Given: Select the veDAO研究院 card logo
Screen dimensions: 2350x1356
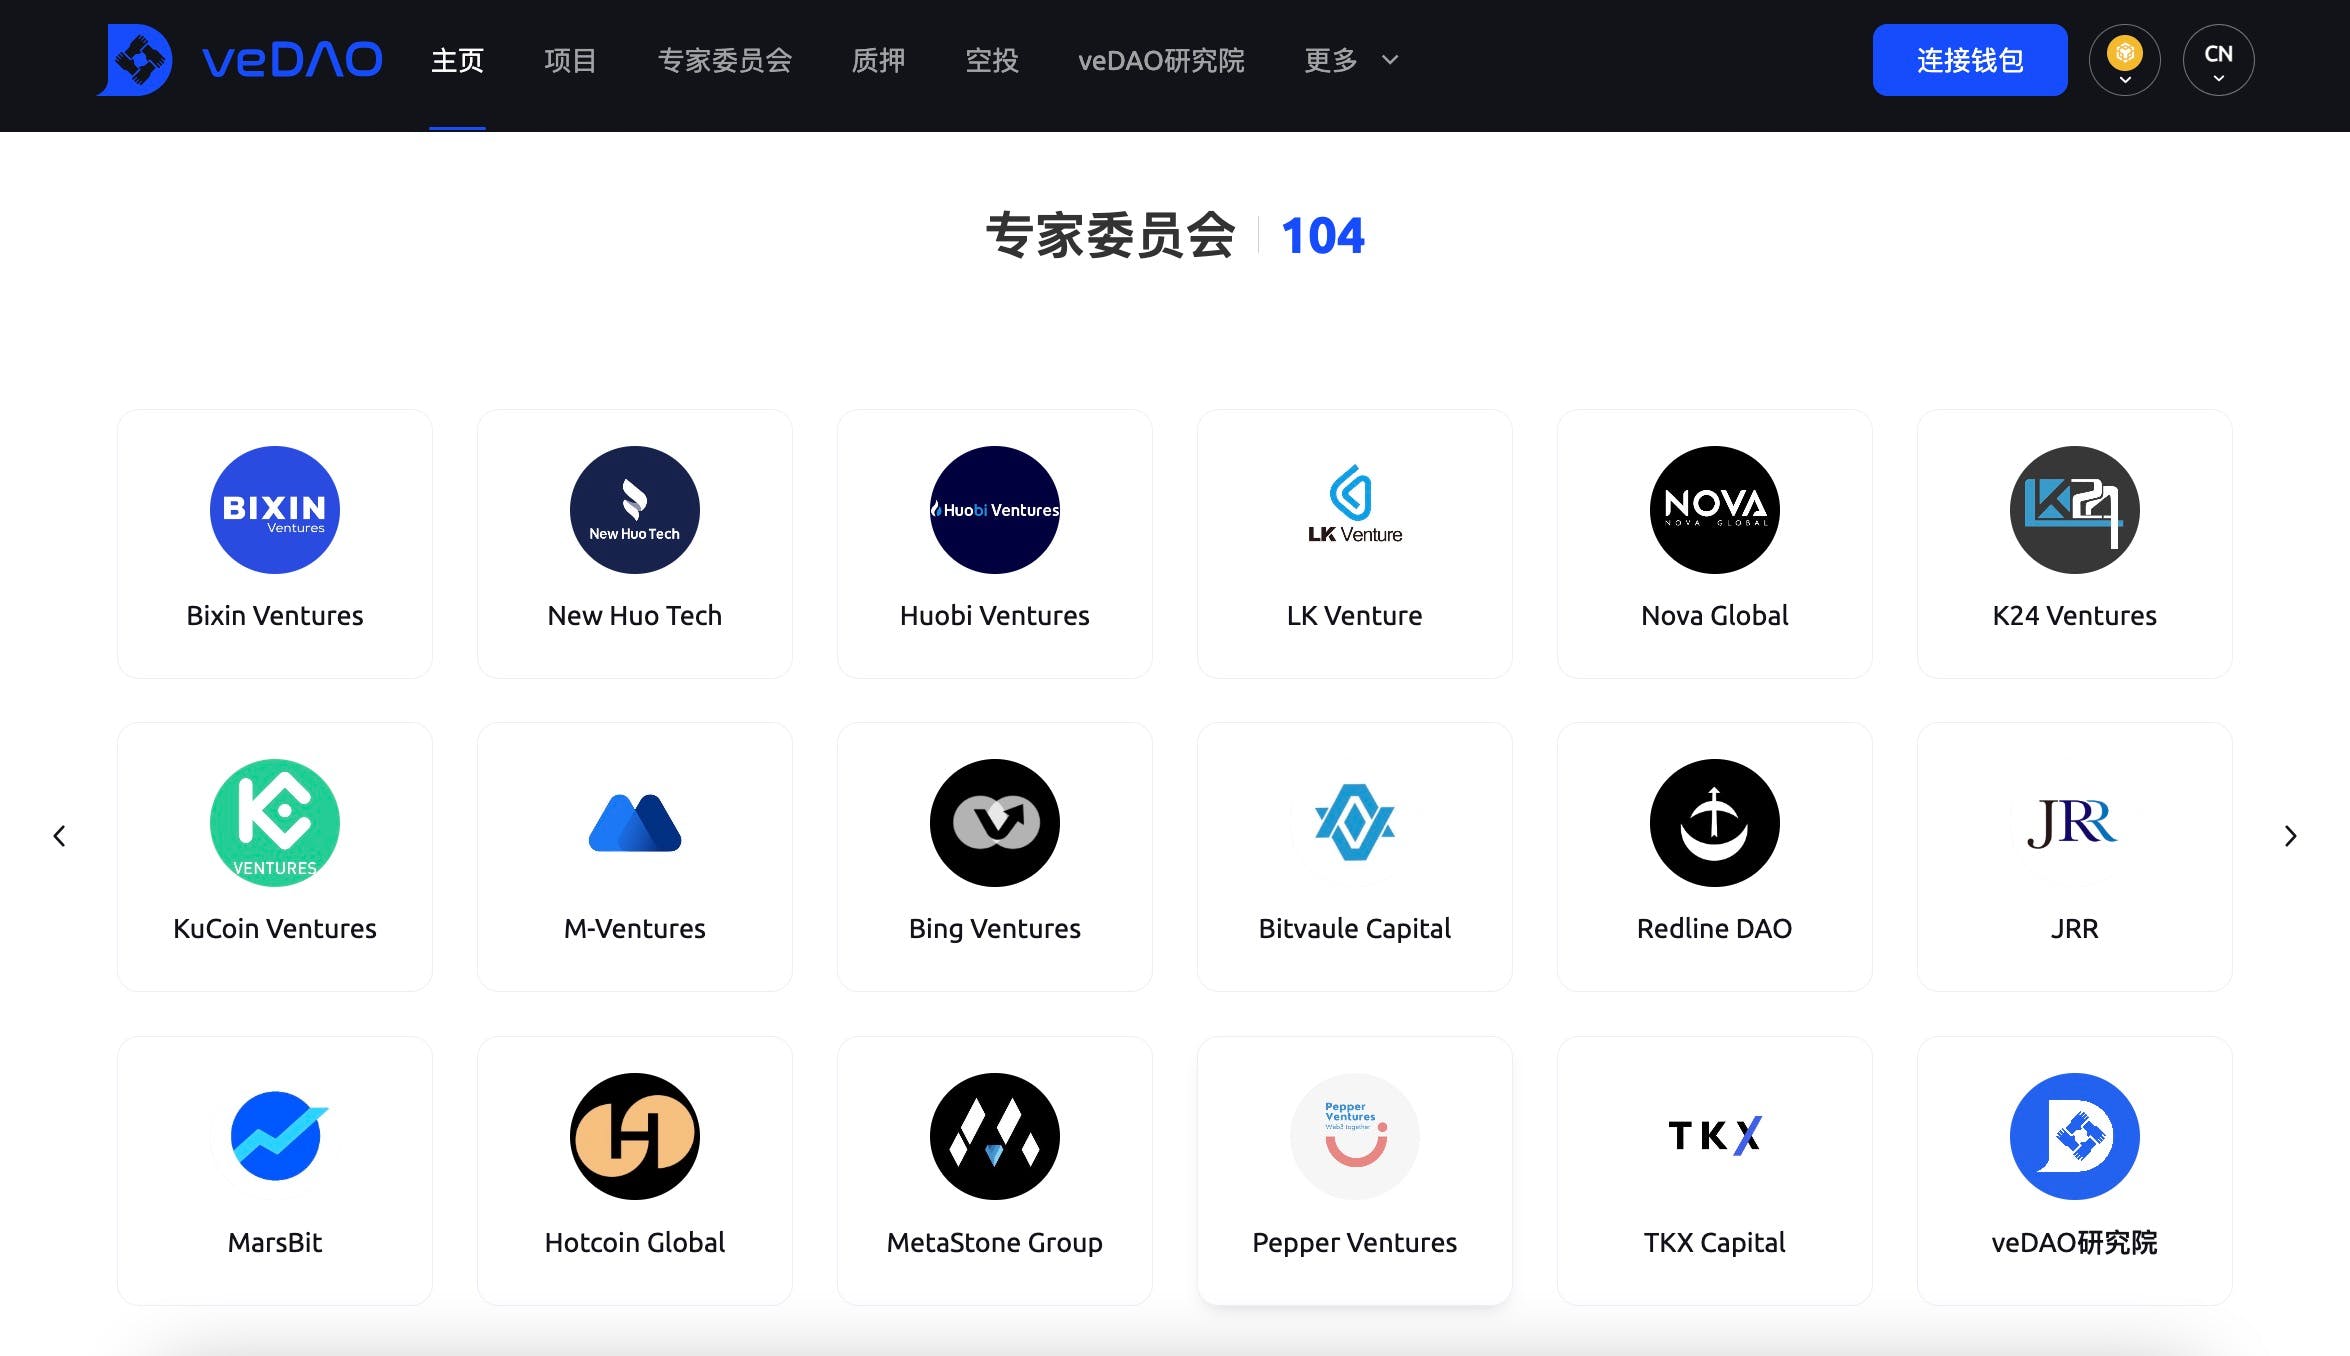Looking at the screenshot, I should tap(2075, 1136).
